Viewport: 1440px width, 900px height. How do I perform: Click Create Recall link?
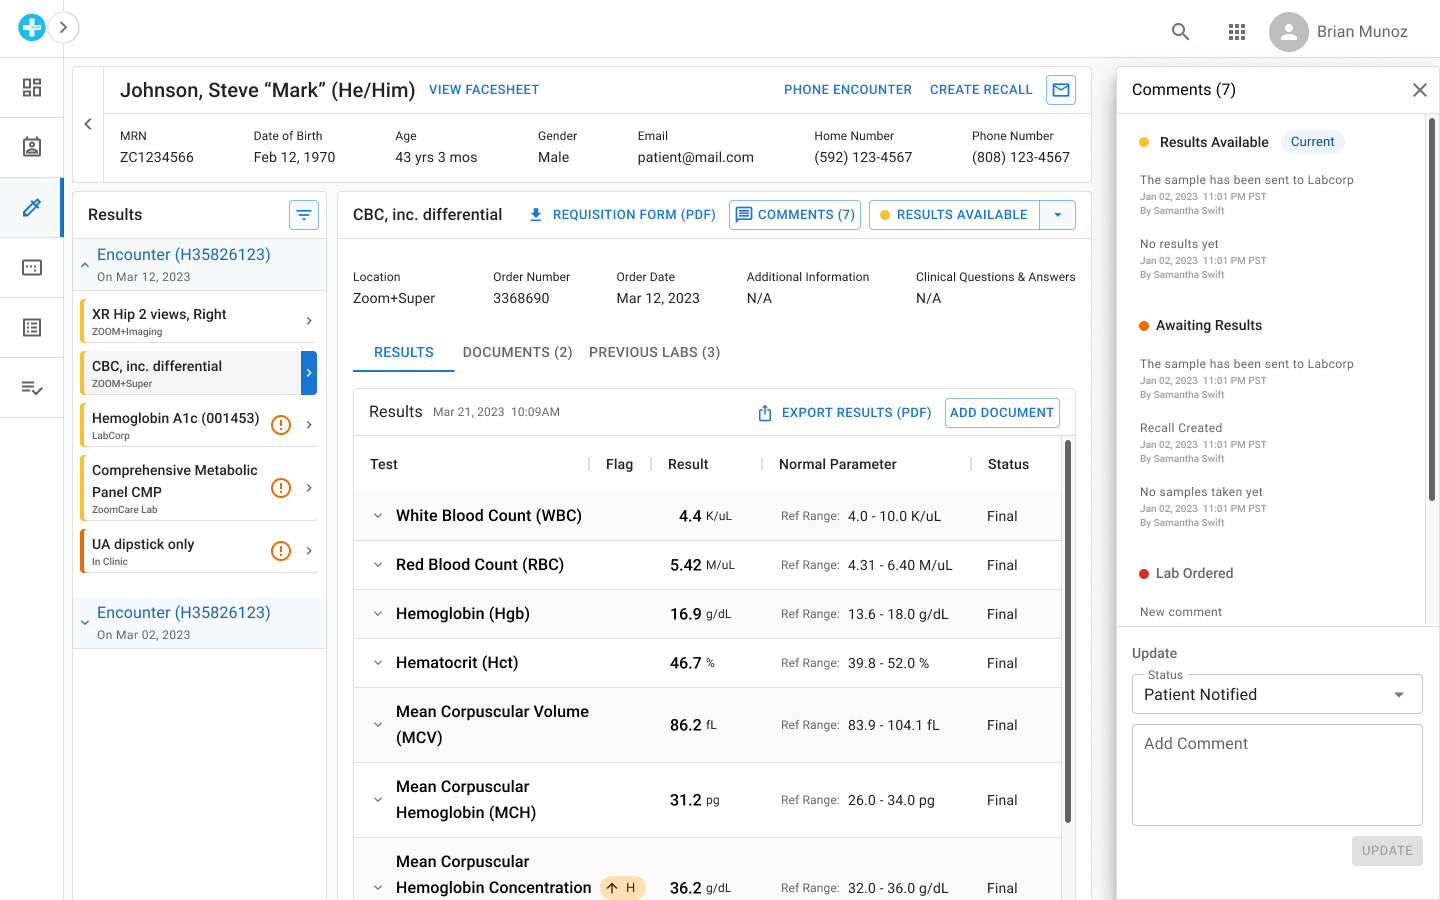click(x=981, y=90)
